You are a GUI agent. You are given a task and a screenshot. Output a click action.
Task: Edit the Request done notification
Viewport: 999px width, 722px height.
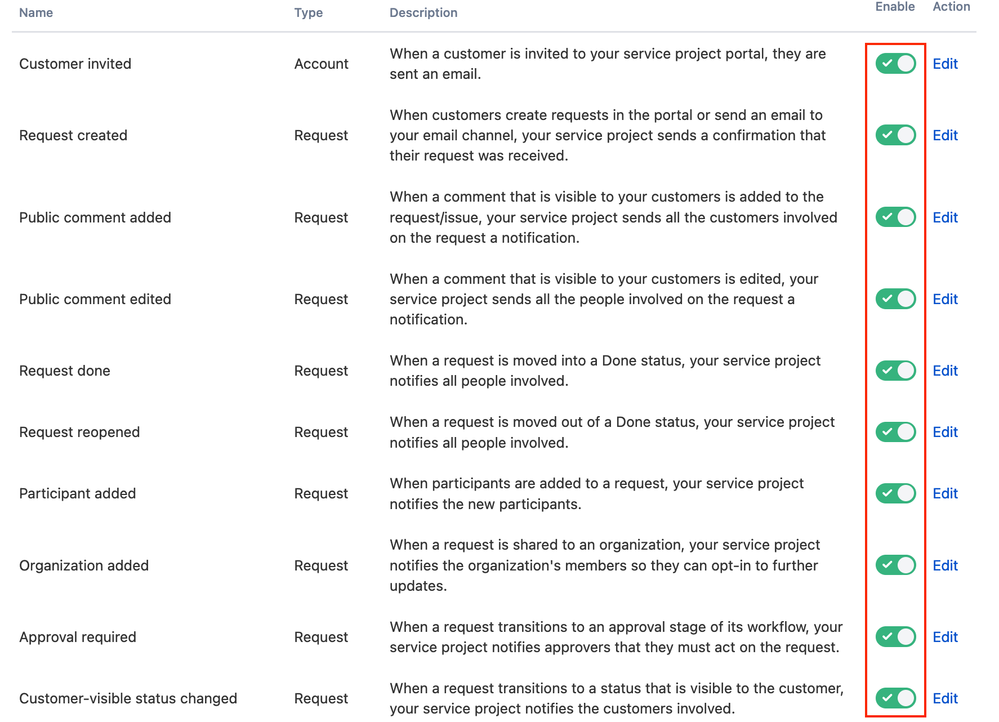[944, 370]
